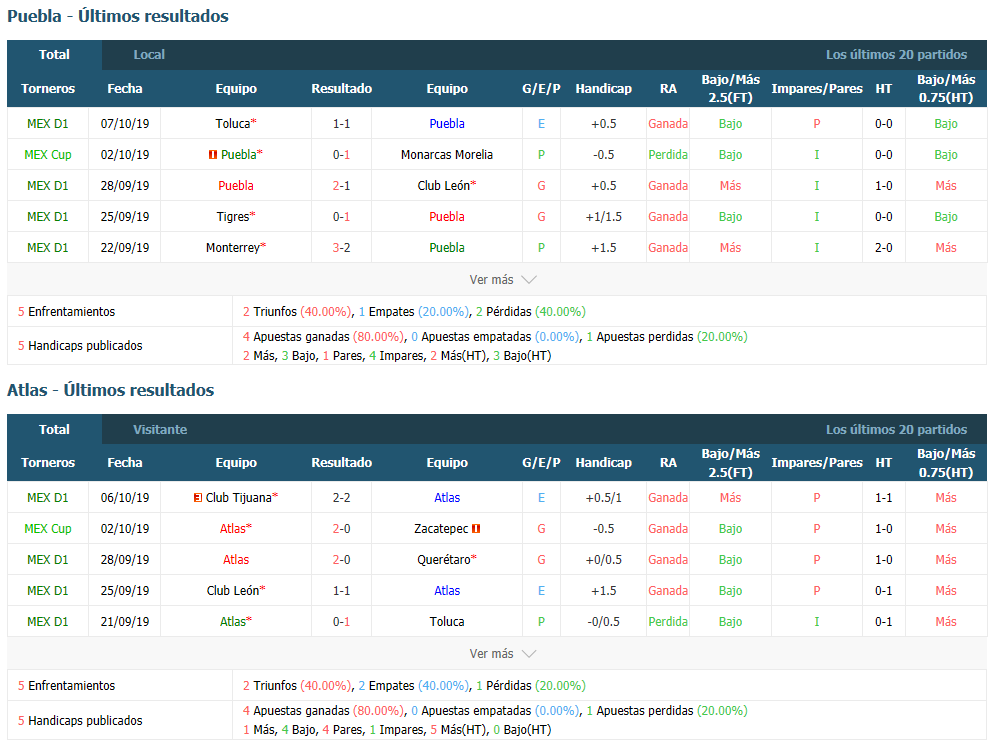Click the Atlas - Últimos resultados heading
The image size is (996, 744).
(x=111, y=390)
